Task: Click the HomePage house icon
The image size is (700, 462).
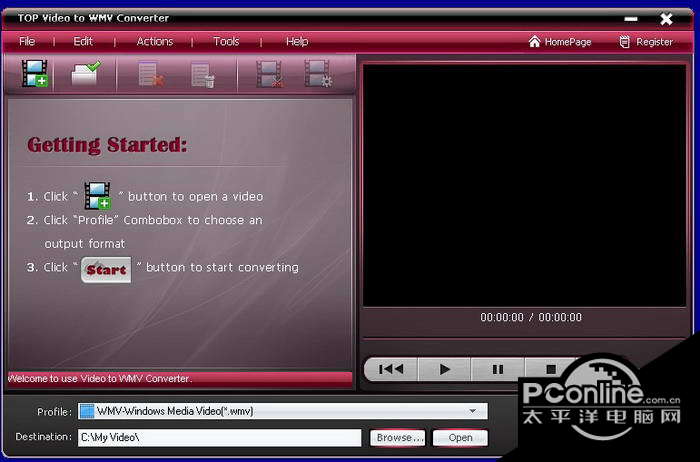Action: coord(534,42)
